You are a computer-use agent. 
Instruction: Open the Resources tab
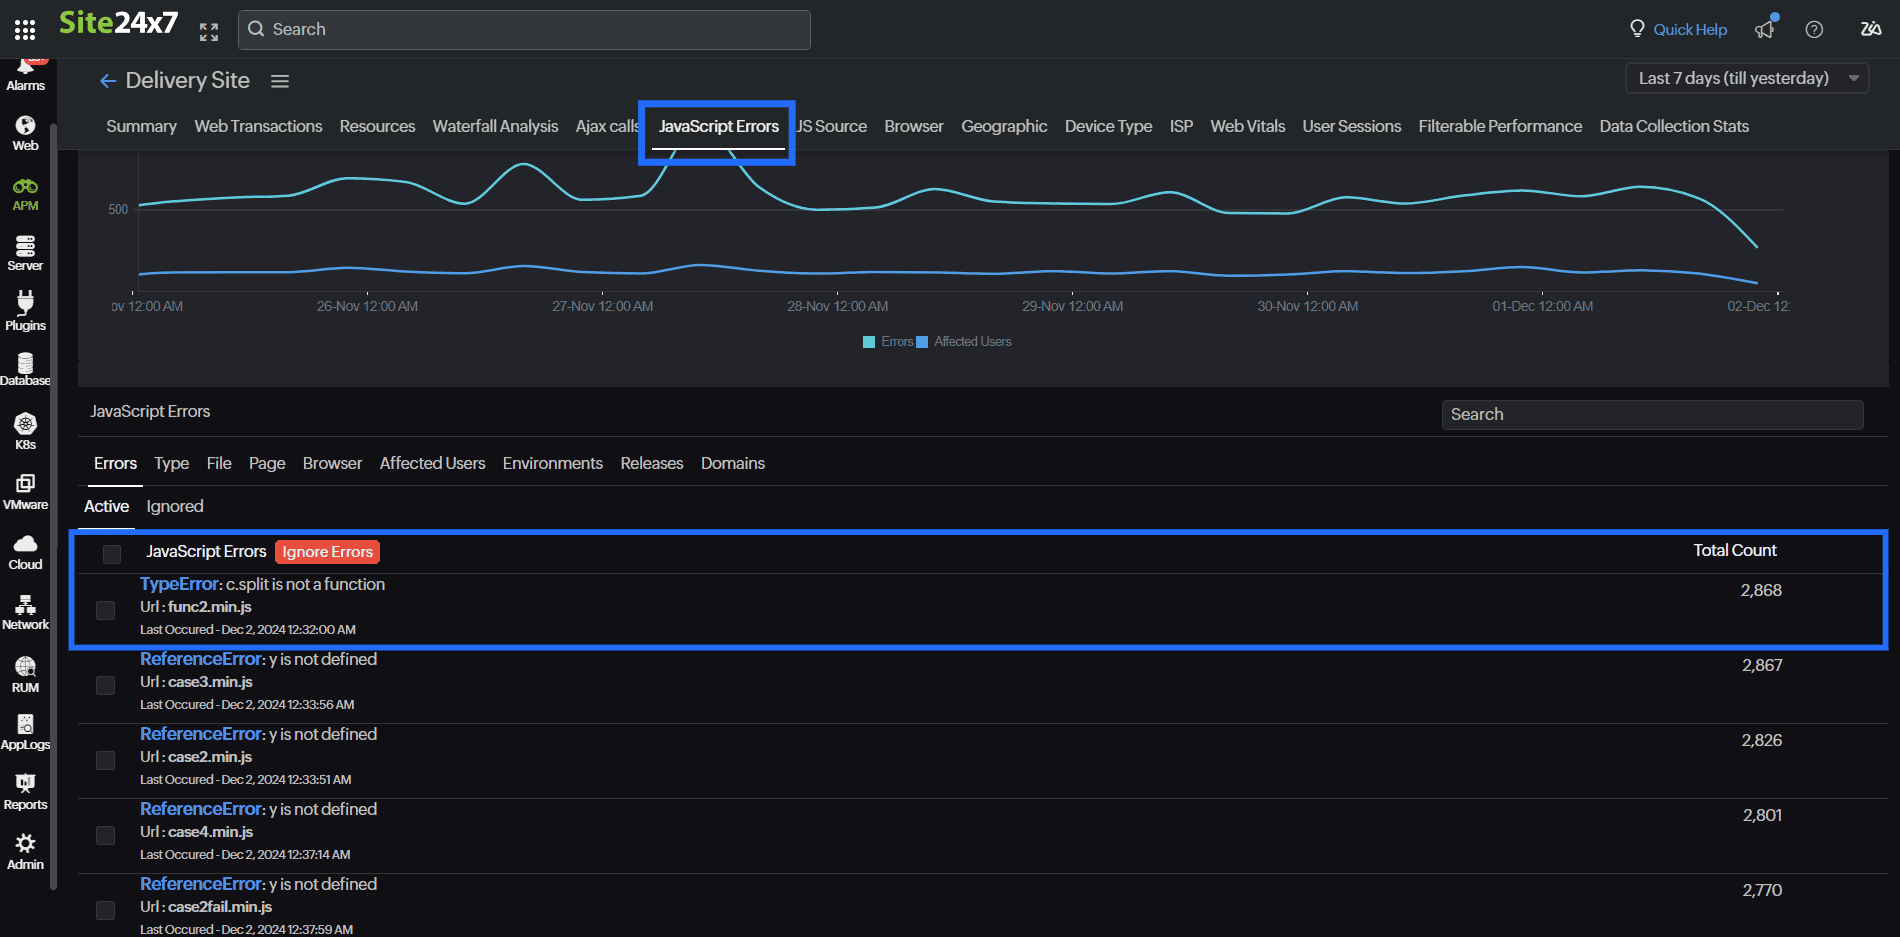[x=377, y=126]
